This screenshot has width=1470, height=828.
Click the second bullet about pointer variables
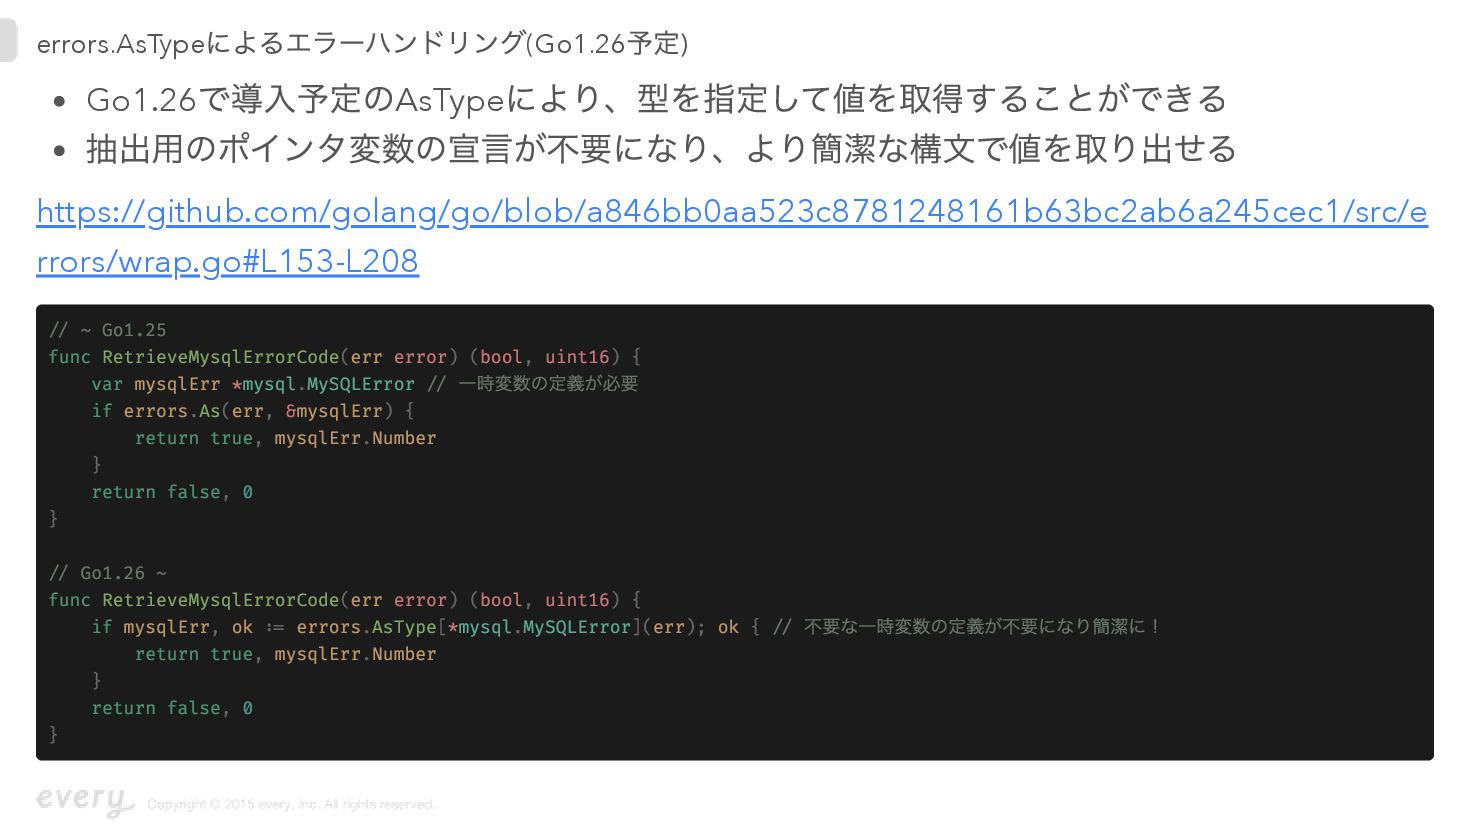point(660,149)
